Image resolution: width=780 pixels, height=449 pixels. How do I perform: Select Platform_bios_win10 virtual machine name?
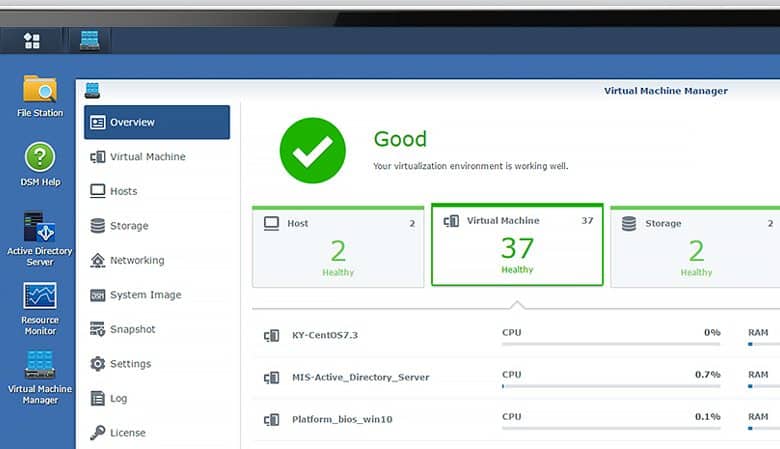click(342, 419)
